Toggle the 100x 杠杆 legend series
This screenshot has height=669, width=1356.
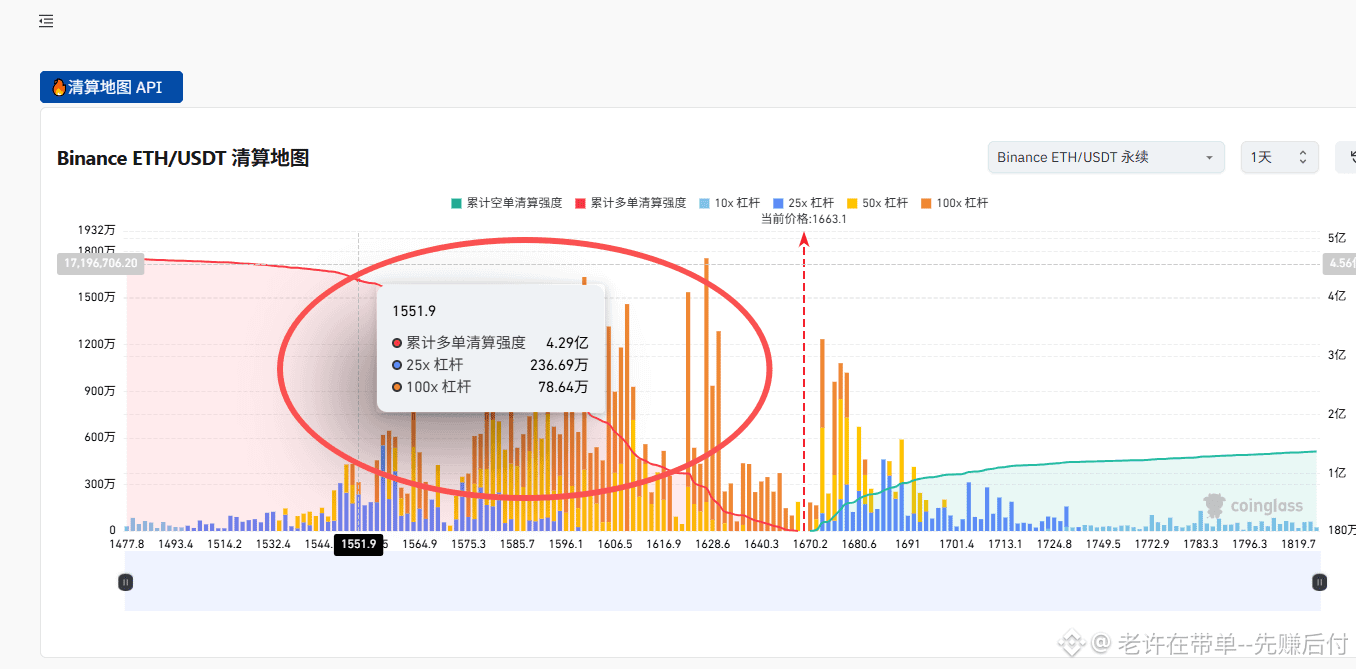click(955, 203)
